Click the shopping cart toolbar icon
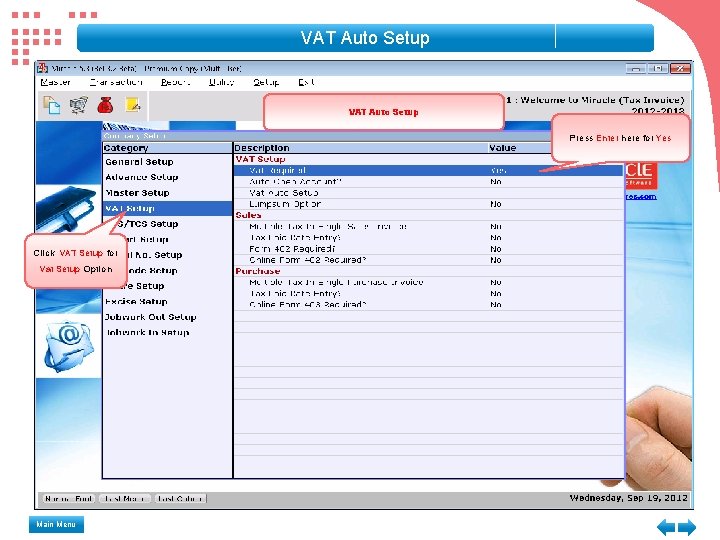This screenshot has height=540, width=720. (x=79, y=105)
